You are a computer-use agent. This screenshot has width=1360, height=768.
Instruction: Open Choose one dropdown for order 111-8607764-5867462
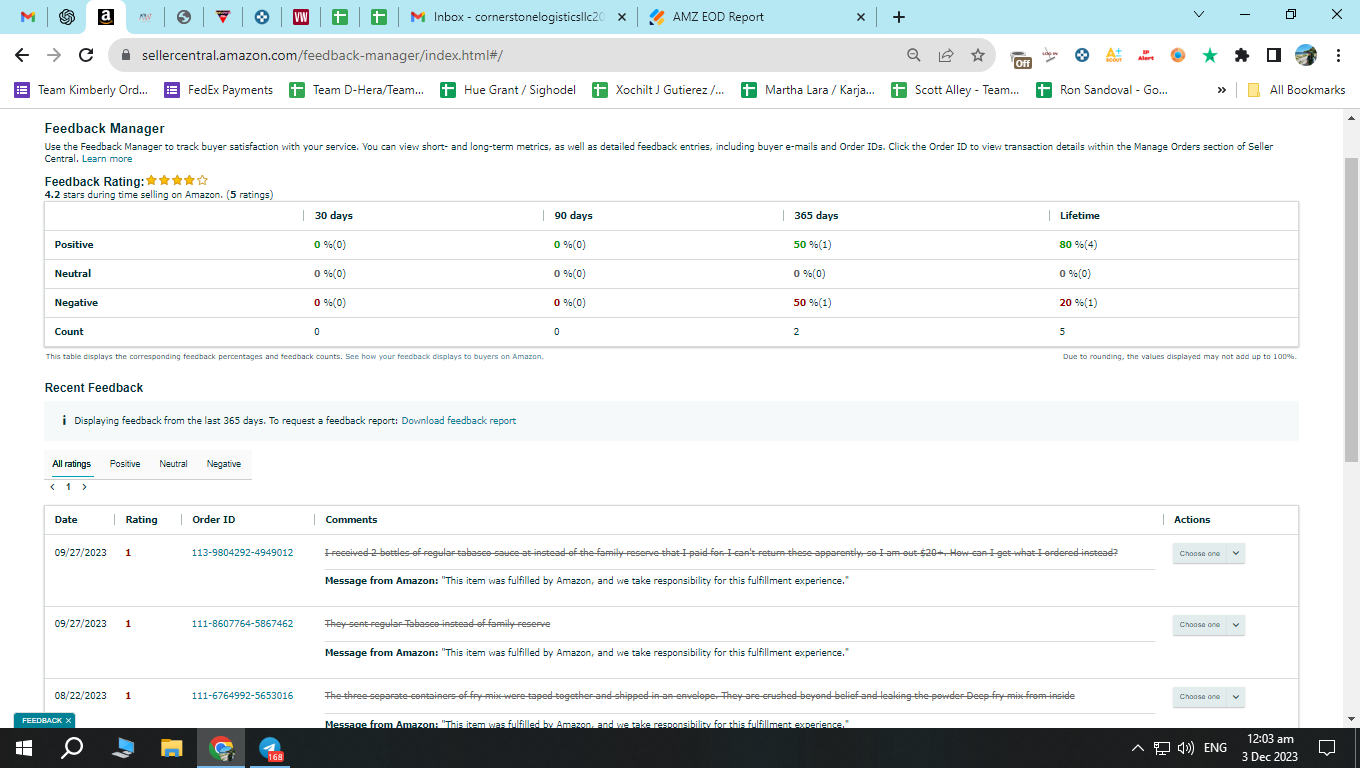(1209, 625)
